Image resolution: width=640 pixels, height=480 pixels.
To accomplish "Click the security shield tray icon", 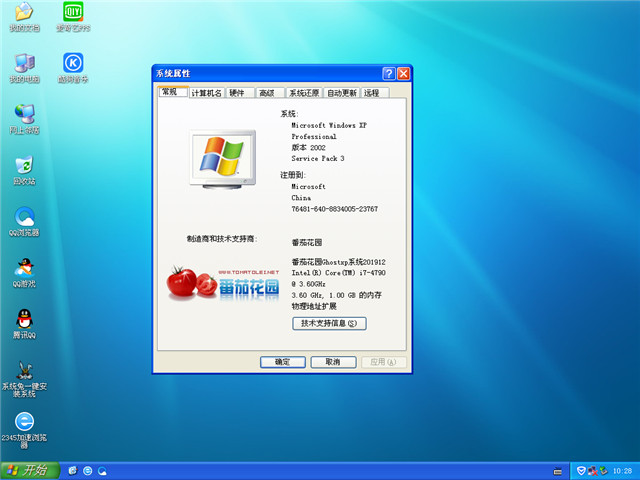I will coord(581,471).
